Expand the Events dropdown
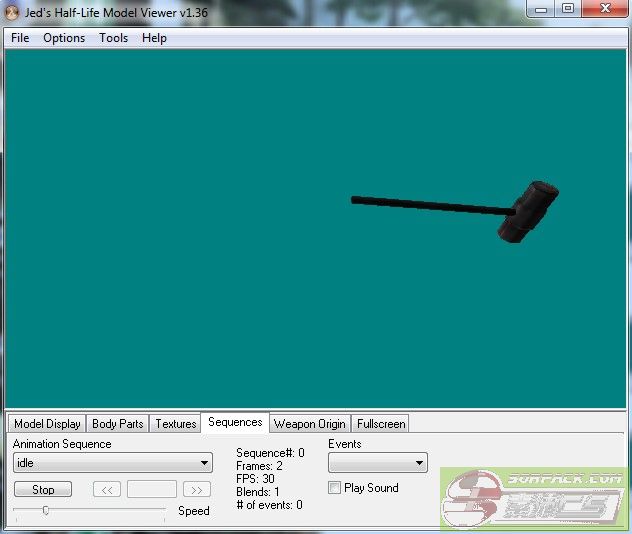Screen dimensions: 632x534 [x=378, y=463]
